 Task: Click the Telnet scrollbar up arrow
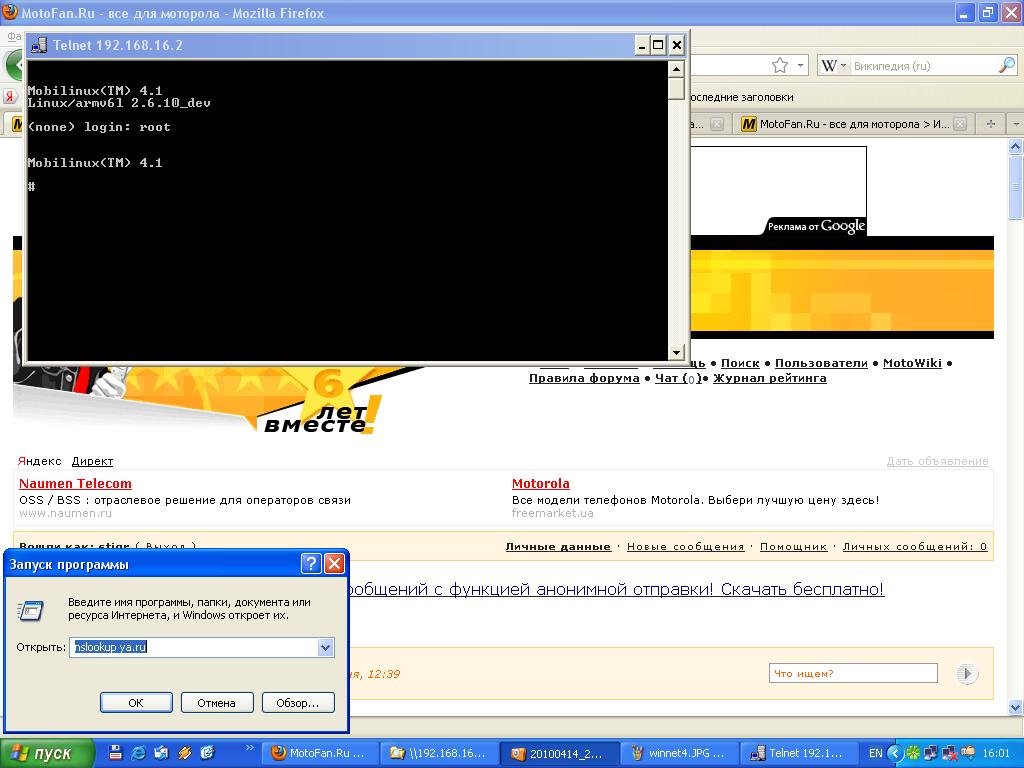(x=676, y=69)
